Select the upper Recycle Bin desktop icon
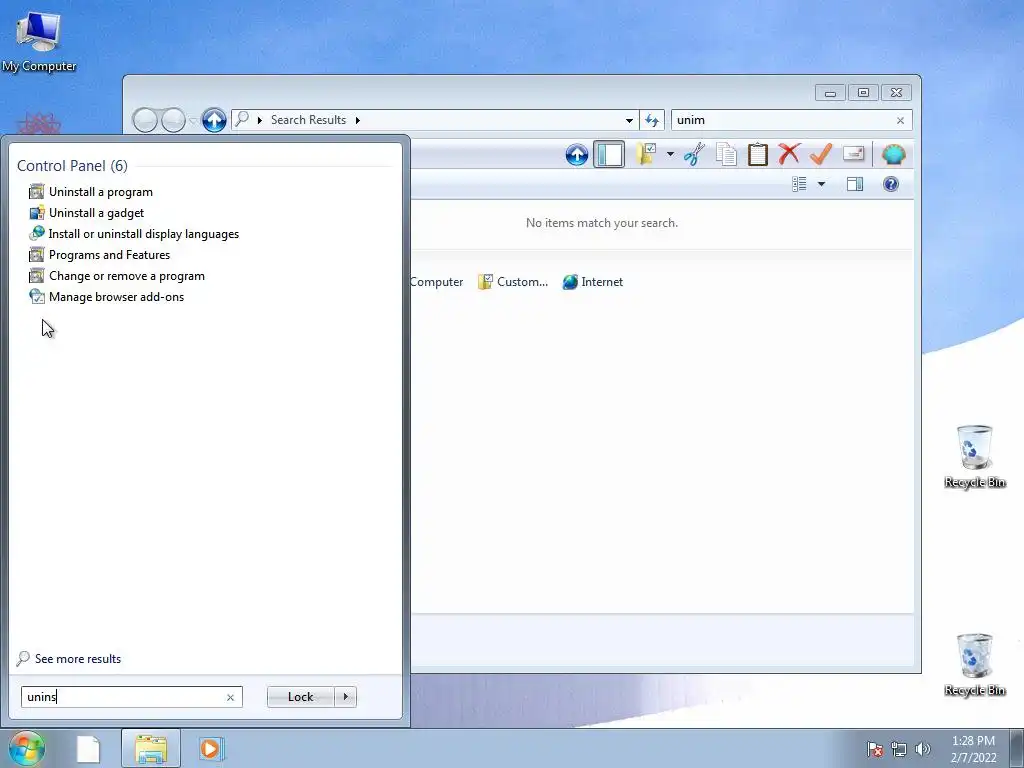The height and width of the screenshot is (768, 1024). tap(974, 456)
